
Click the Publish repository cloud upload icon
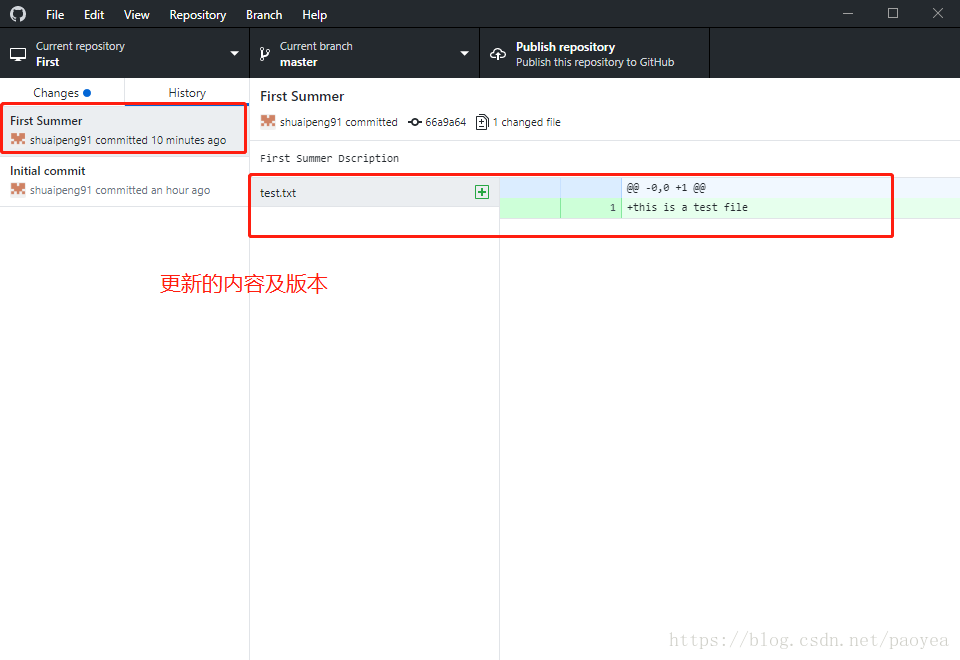(498, 54)
